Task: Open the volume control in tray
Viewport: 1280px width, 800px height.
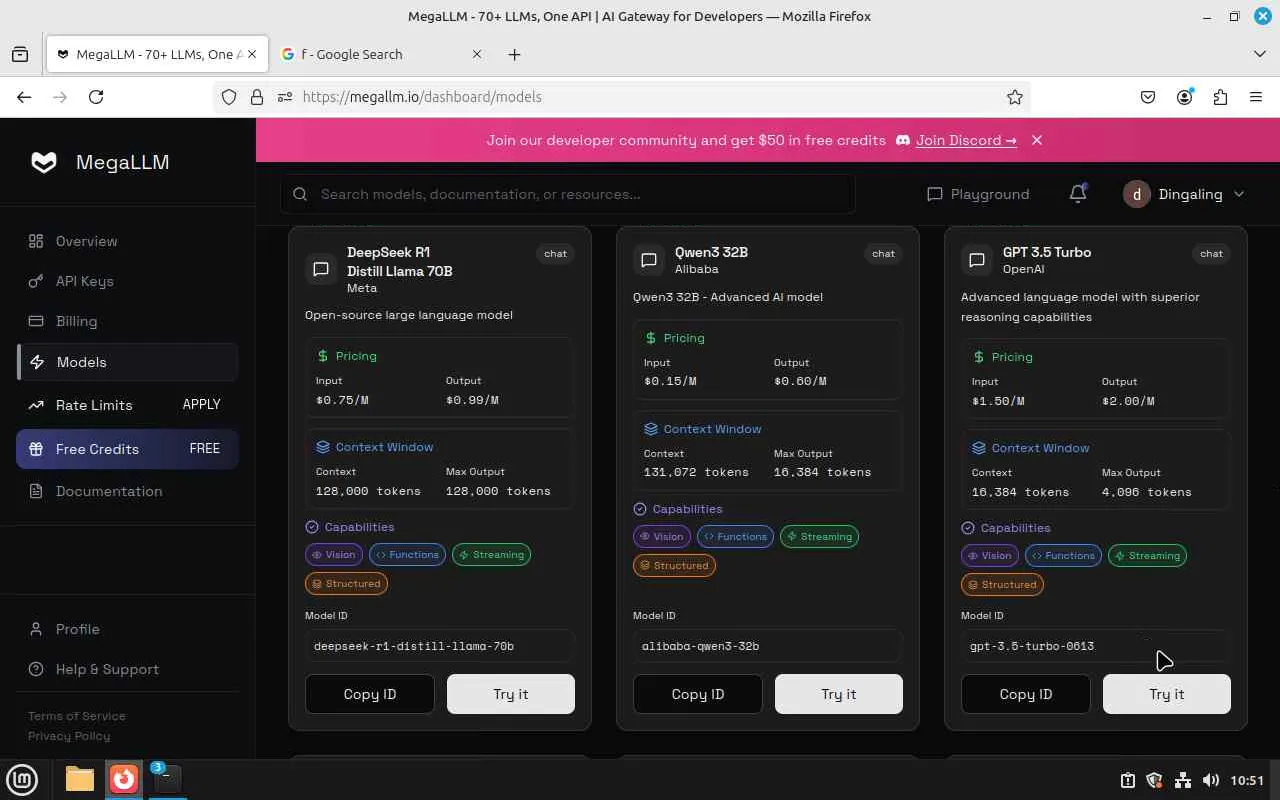Action: tap(1211, 780)
